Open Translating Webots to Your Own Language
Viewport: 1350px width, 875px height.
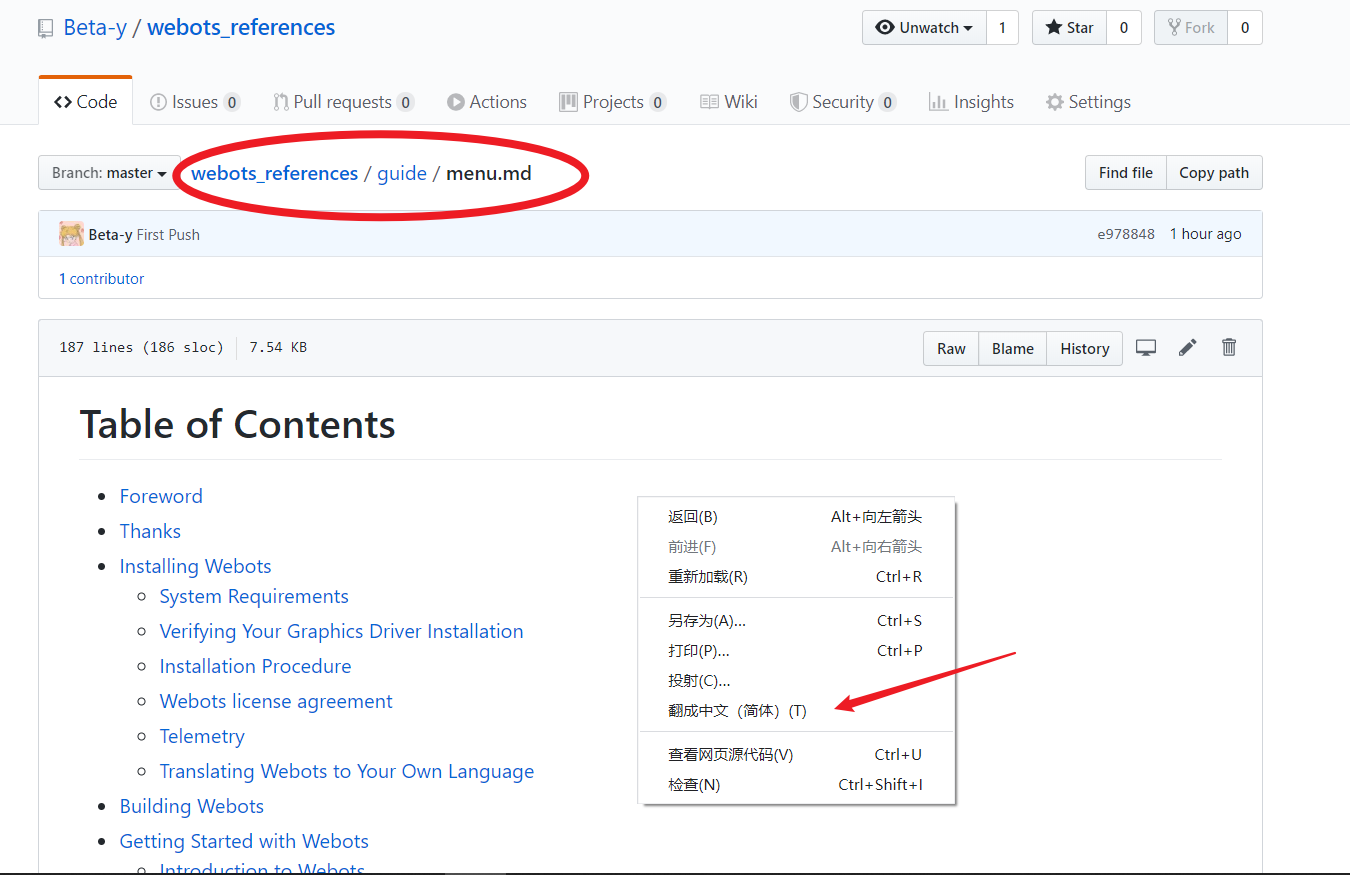click(x=347, y=771)
